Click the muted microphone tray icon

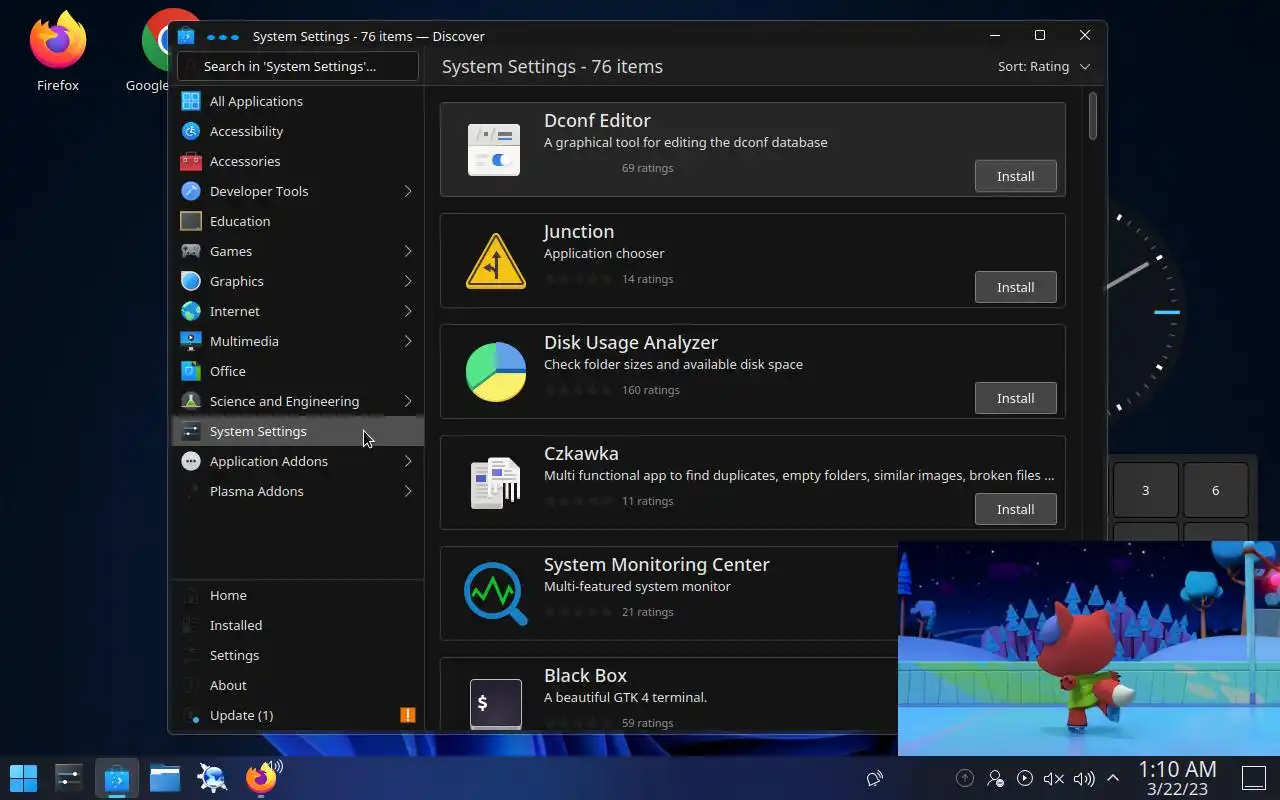1054,779
